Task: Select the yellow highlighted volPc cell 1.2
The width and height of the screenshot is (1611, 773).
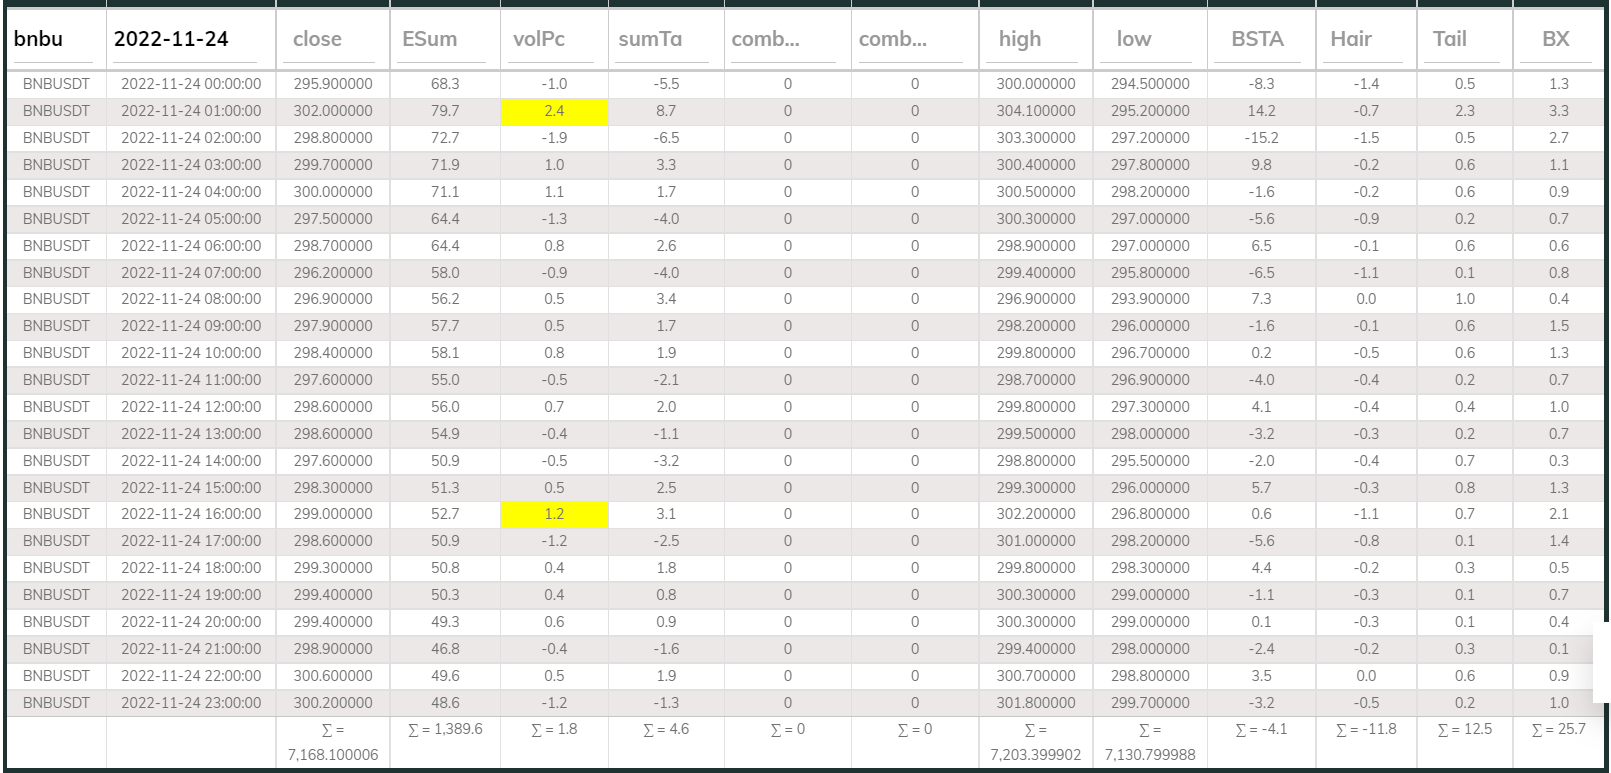Action: 554,514
